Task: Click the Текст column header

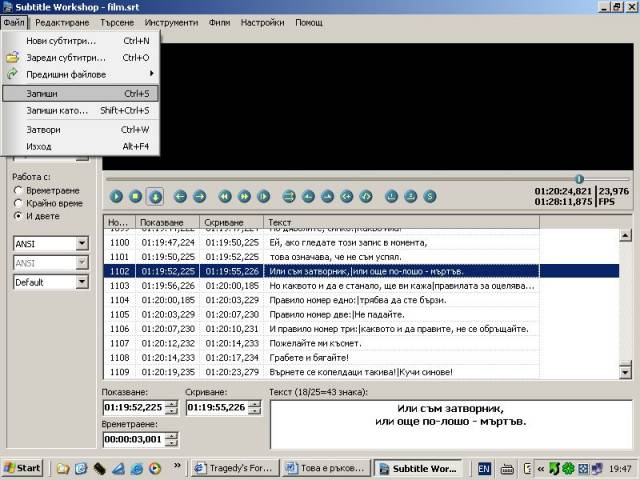Action: (402, 222)
